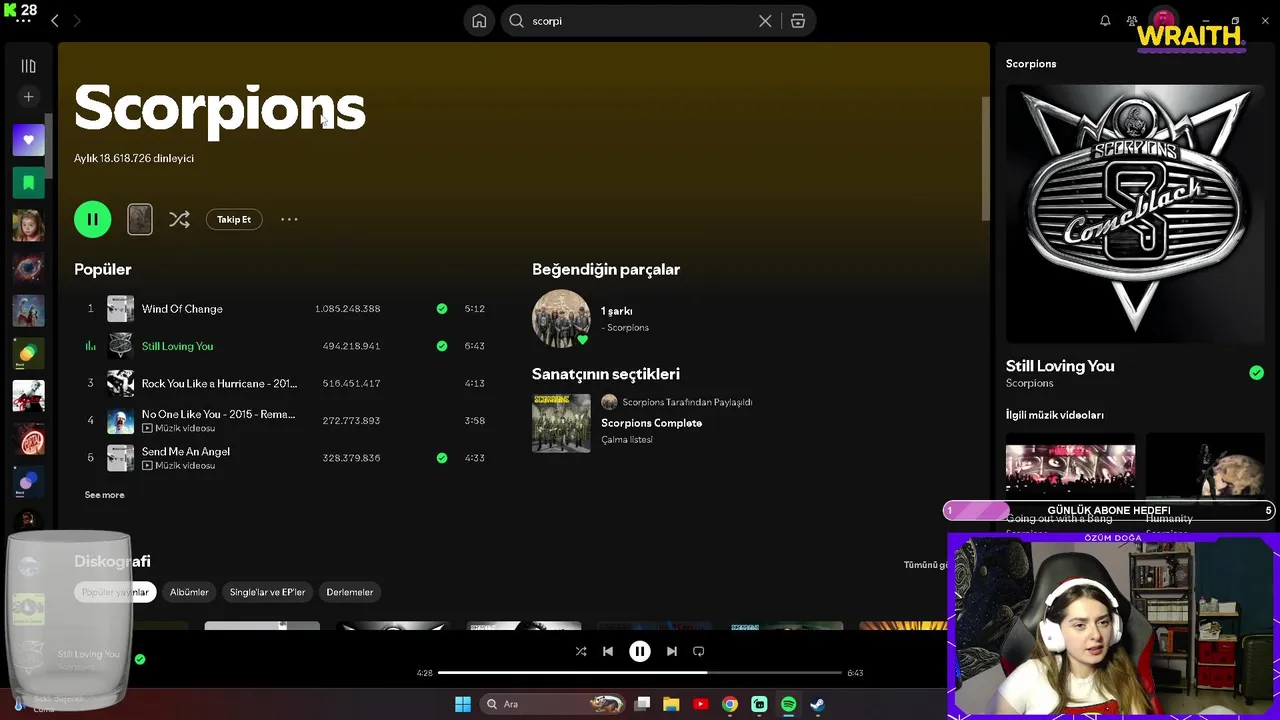Open the Windows Start menu
Viewport: 1280px width, 720px height.
463,704
